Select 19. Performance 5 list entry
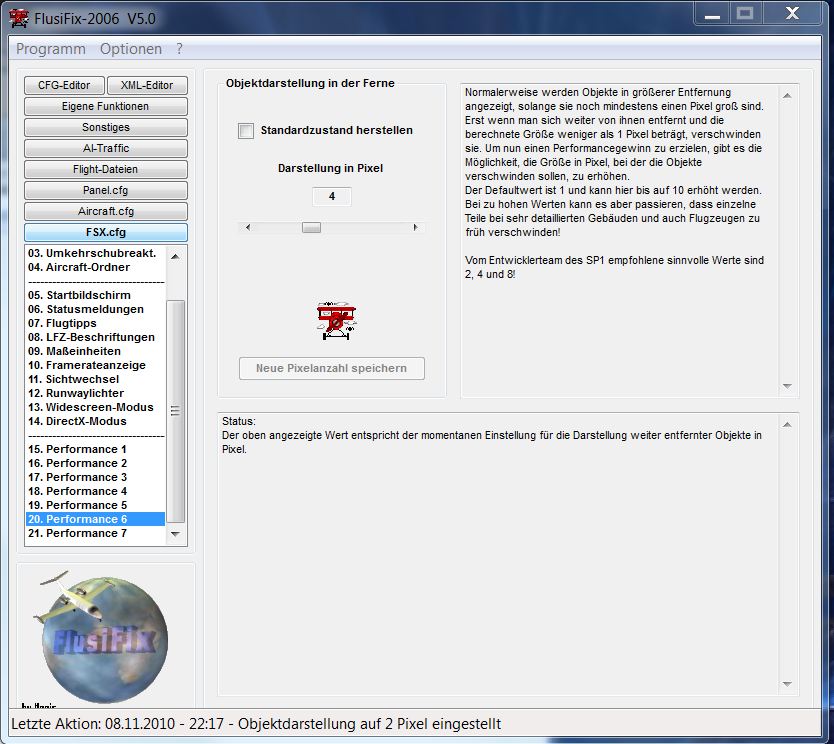This screenshot has width=834, height=744. coord(95,505)
